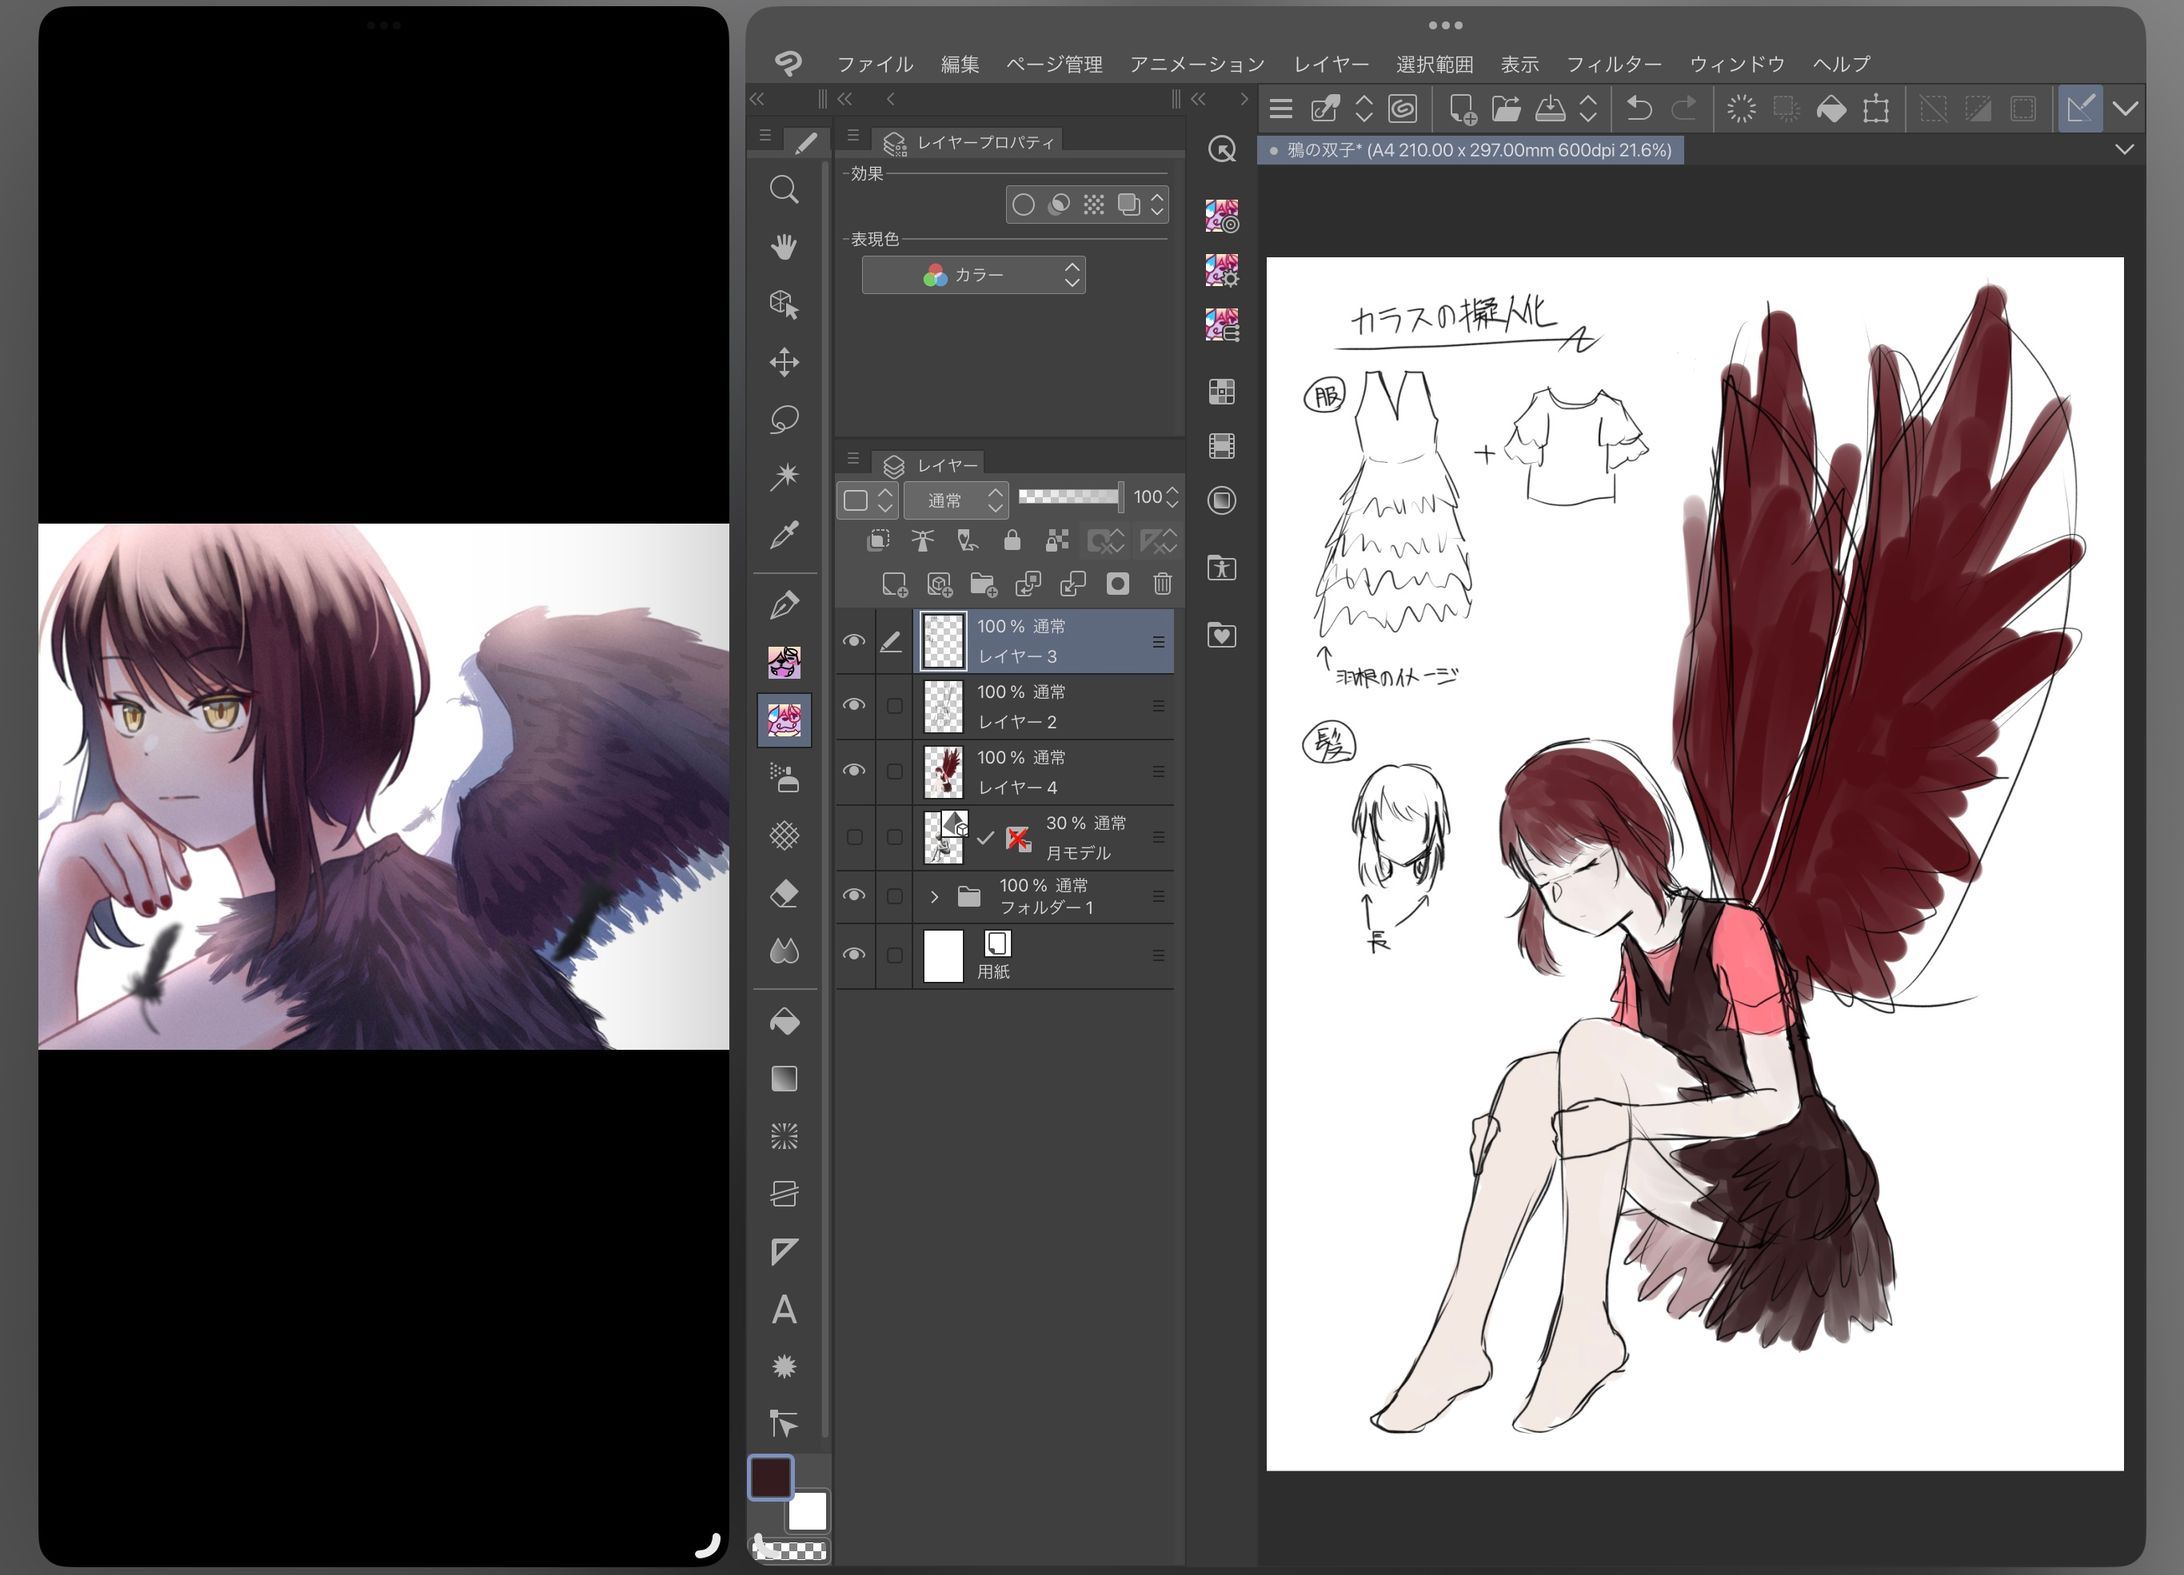Select the Move layer tool

click(x=784, y=362)
